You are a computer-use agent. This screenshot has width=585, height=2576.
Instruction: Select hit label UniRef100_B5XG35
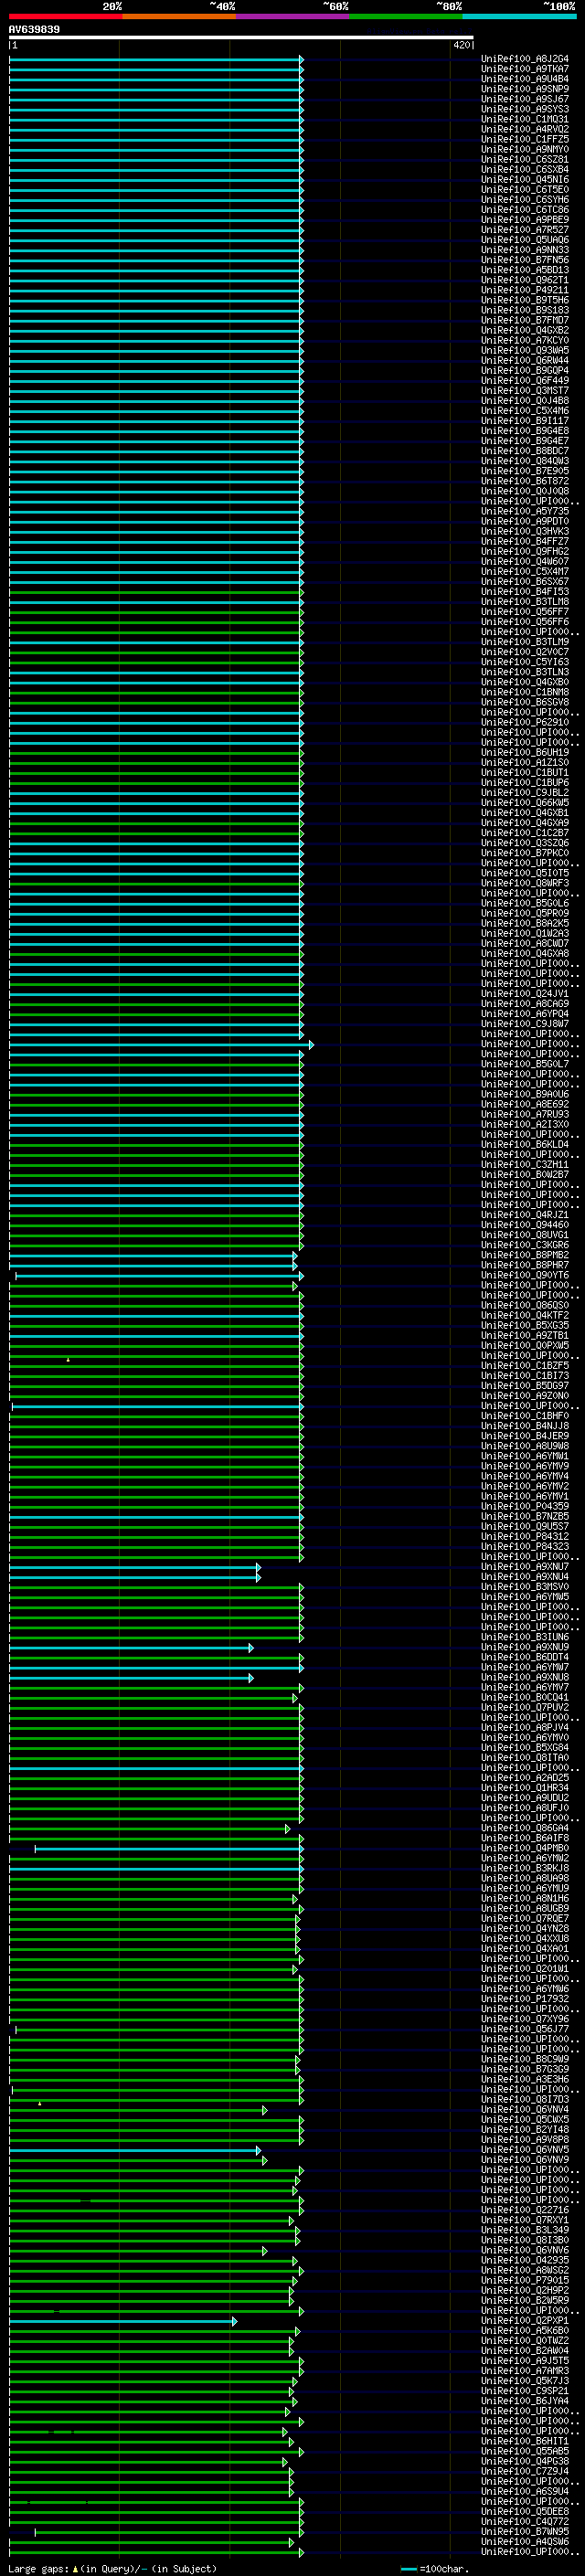[x=525, y=1325]
